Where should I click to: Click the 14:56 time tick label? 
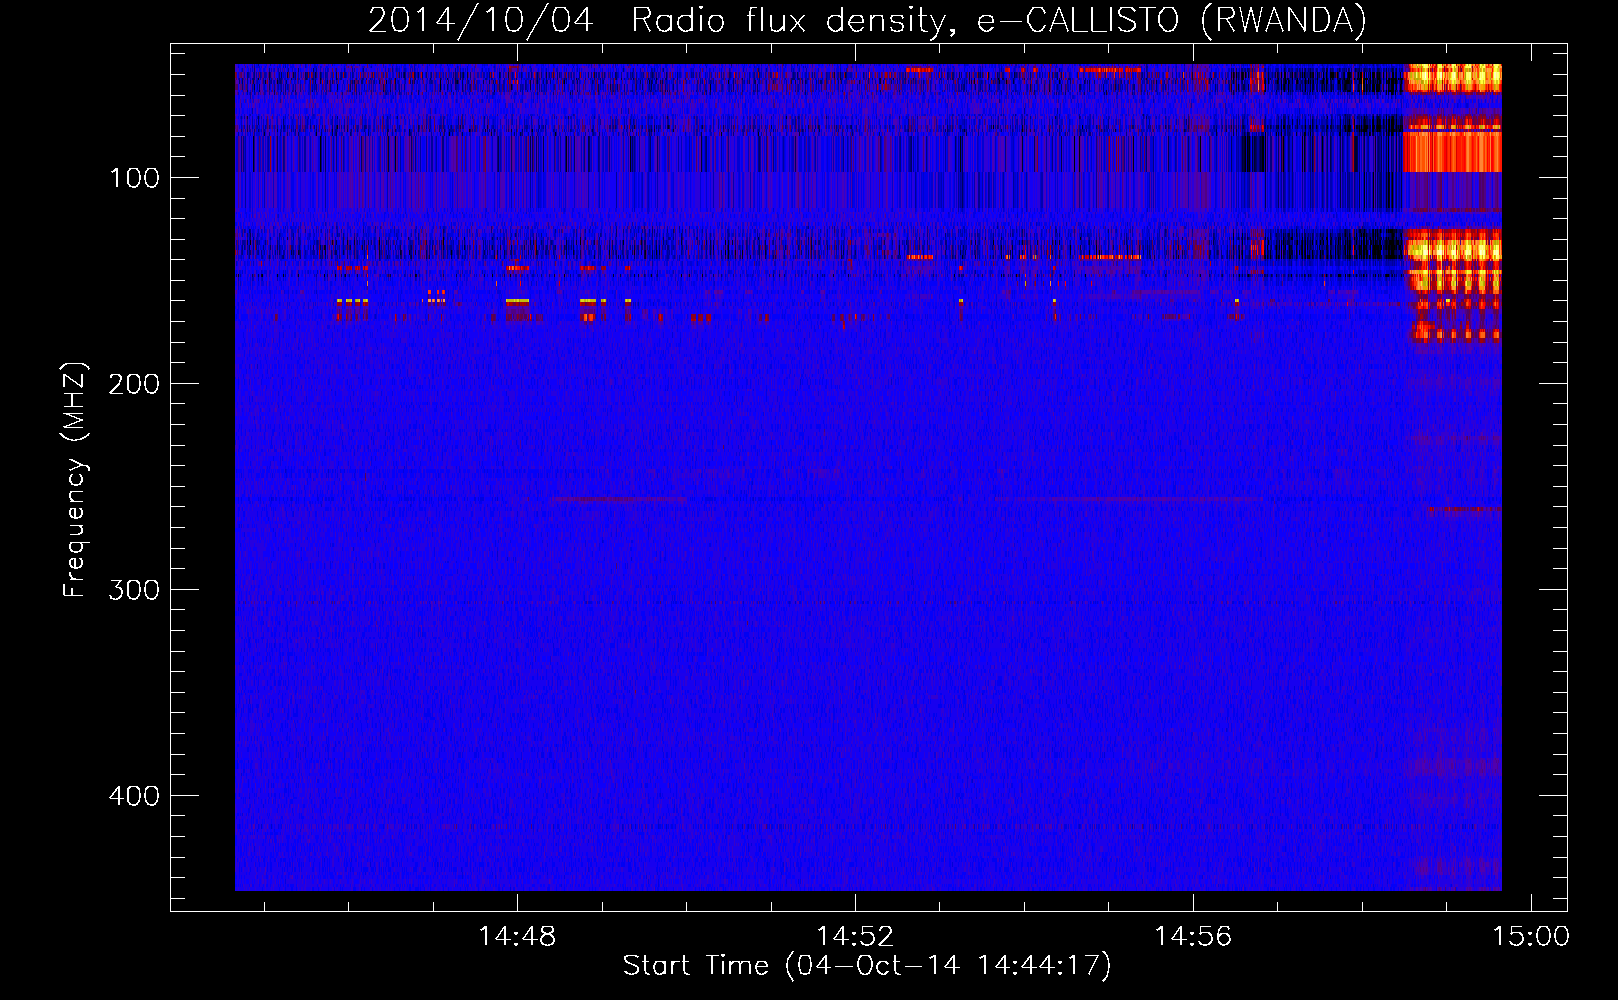click(1193, 937)
